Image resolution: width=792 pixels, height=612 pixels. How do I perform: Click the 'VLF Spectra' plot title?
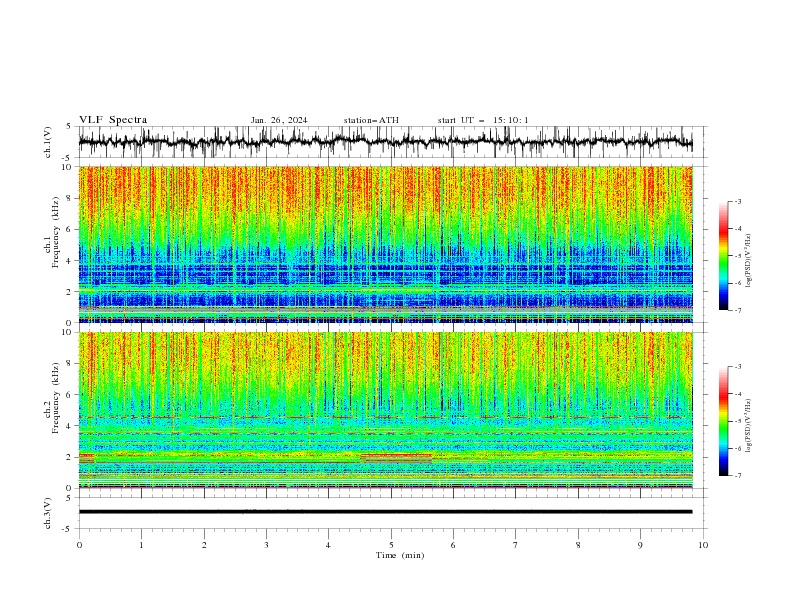coord(113,120)
